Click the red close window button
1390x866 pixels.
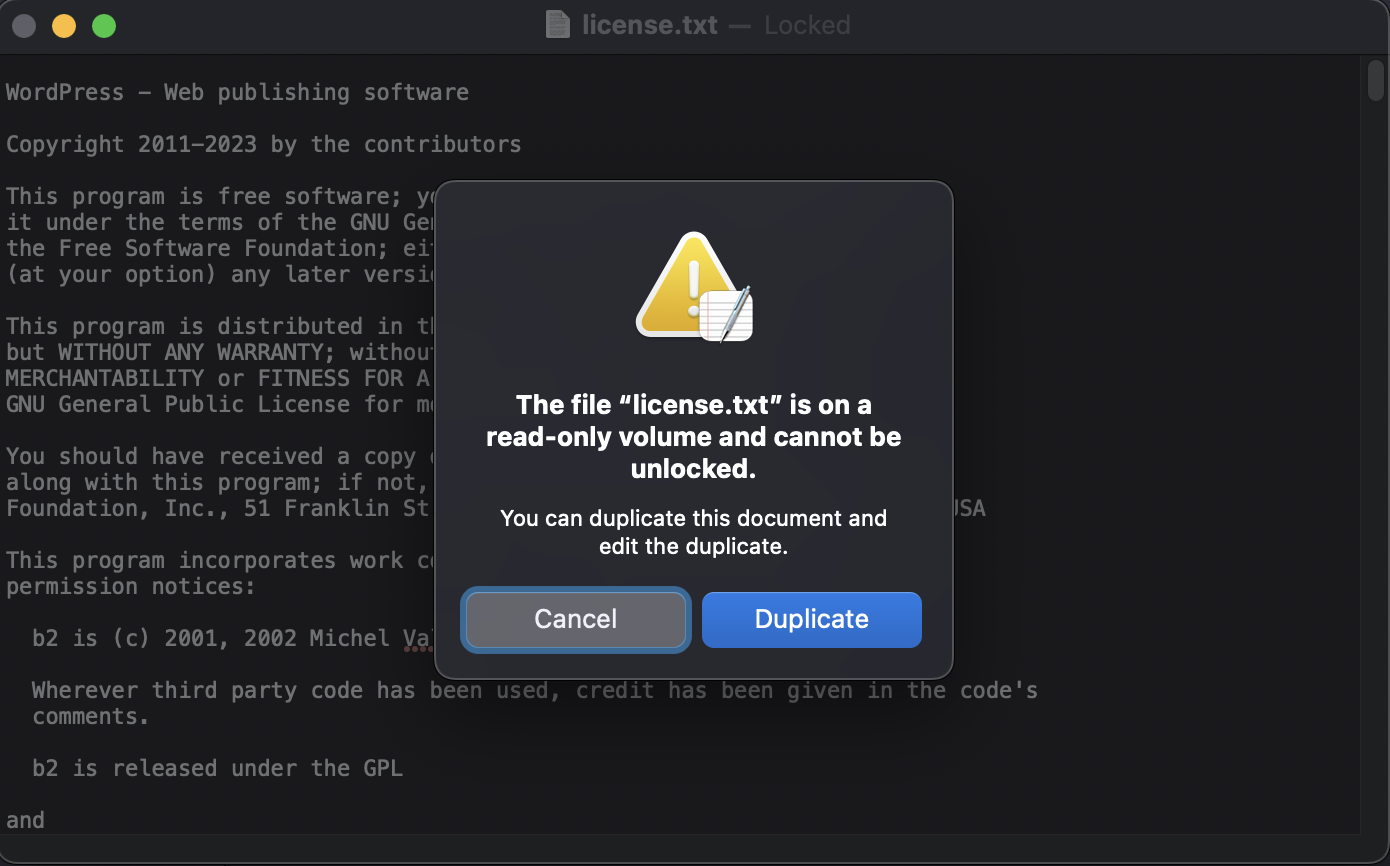pos(23,26)
